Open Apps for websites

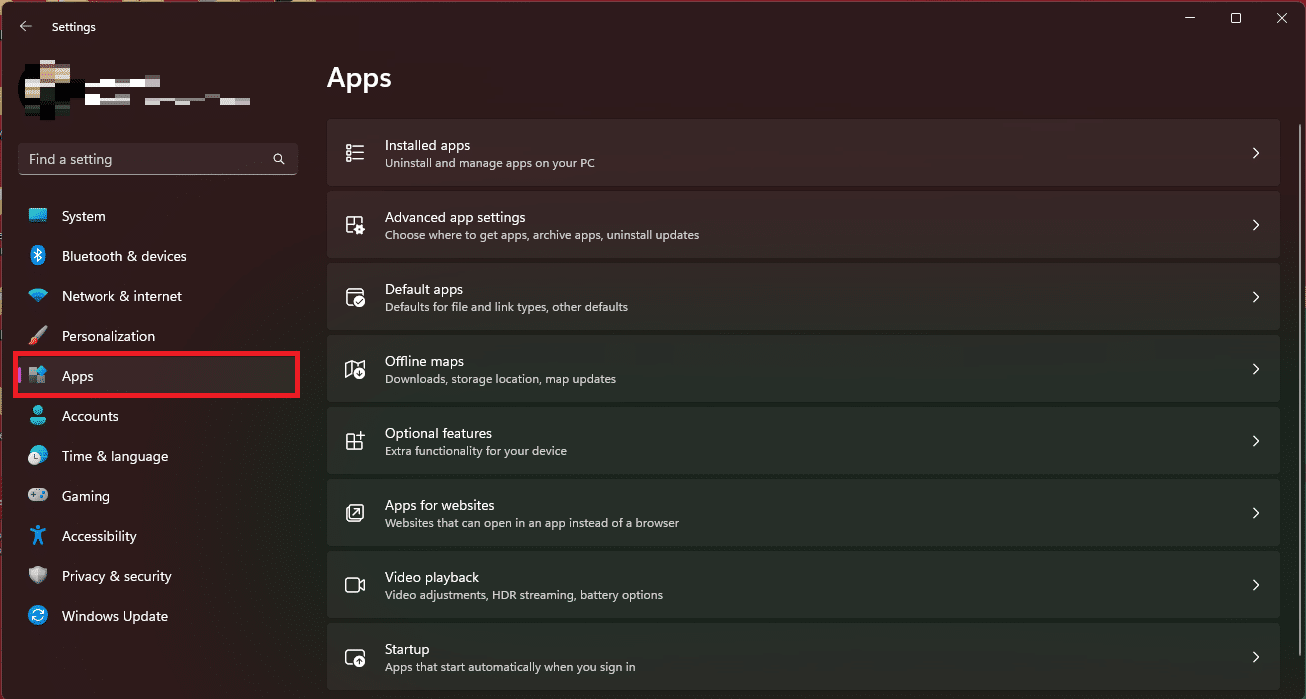[803, 513]
